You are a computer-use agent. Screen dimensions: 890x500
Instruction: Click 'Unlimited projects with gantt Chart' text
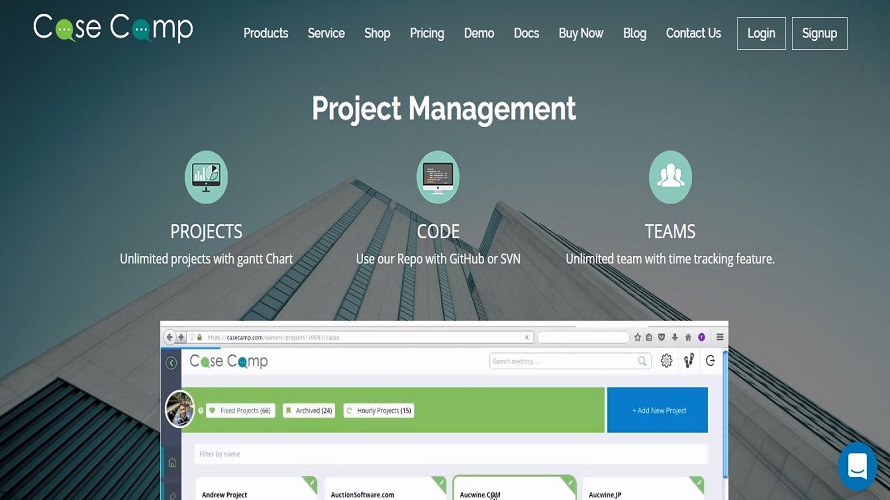click(206, 259)
